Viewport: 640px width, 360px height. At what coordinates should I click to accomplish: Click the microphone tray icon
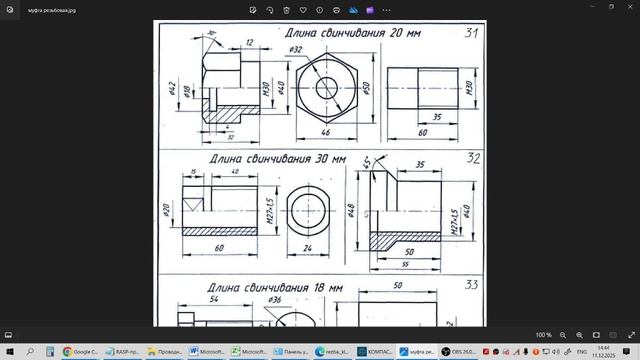pyautogui.click(x=526, y=352)
